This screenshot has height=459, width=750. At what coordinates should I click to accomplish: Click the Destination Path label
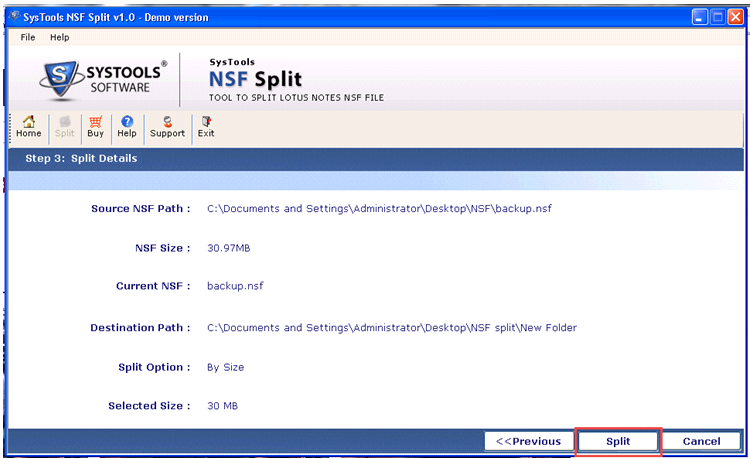tap(140, 328)
